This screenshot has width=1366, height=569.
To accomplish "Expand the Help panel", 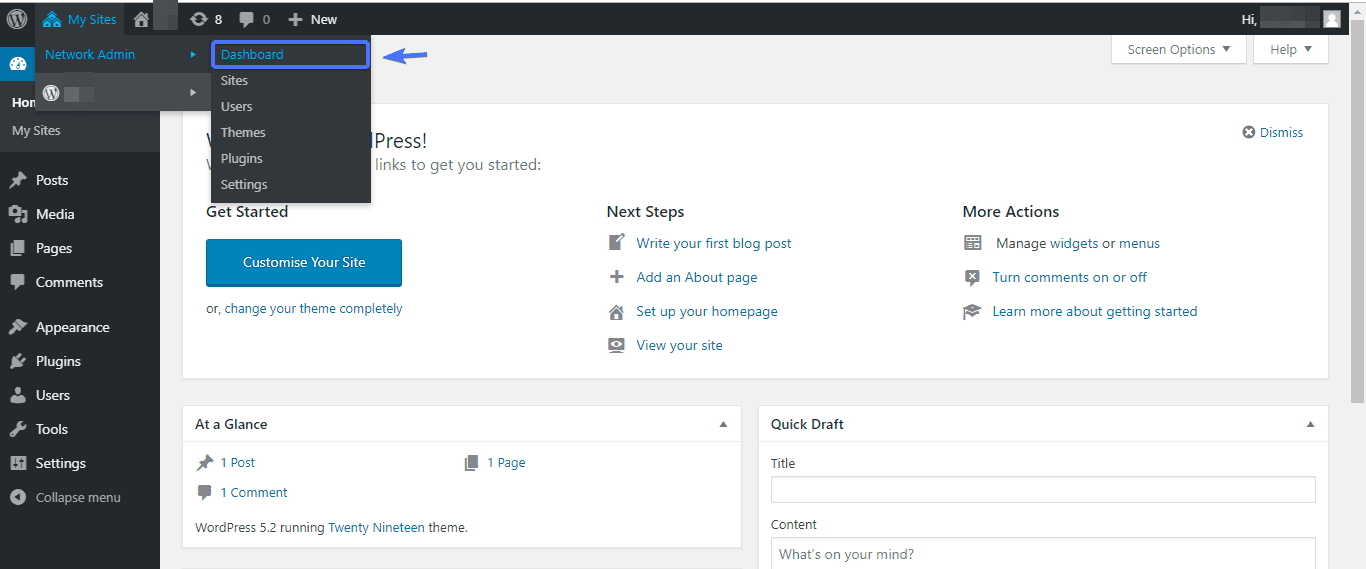I will click(x=1291, y=49).
